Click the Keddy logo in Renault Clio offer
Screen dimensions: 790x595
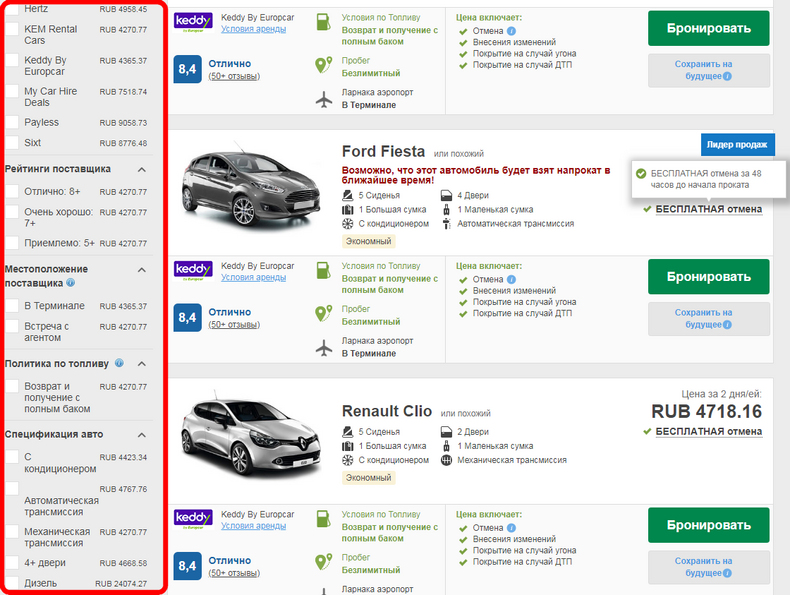193,519
